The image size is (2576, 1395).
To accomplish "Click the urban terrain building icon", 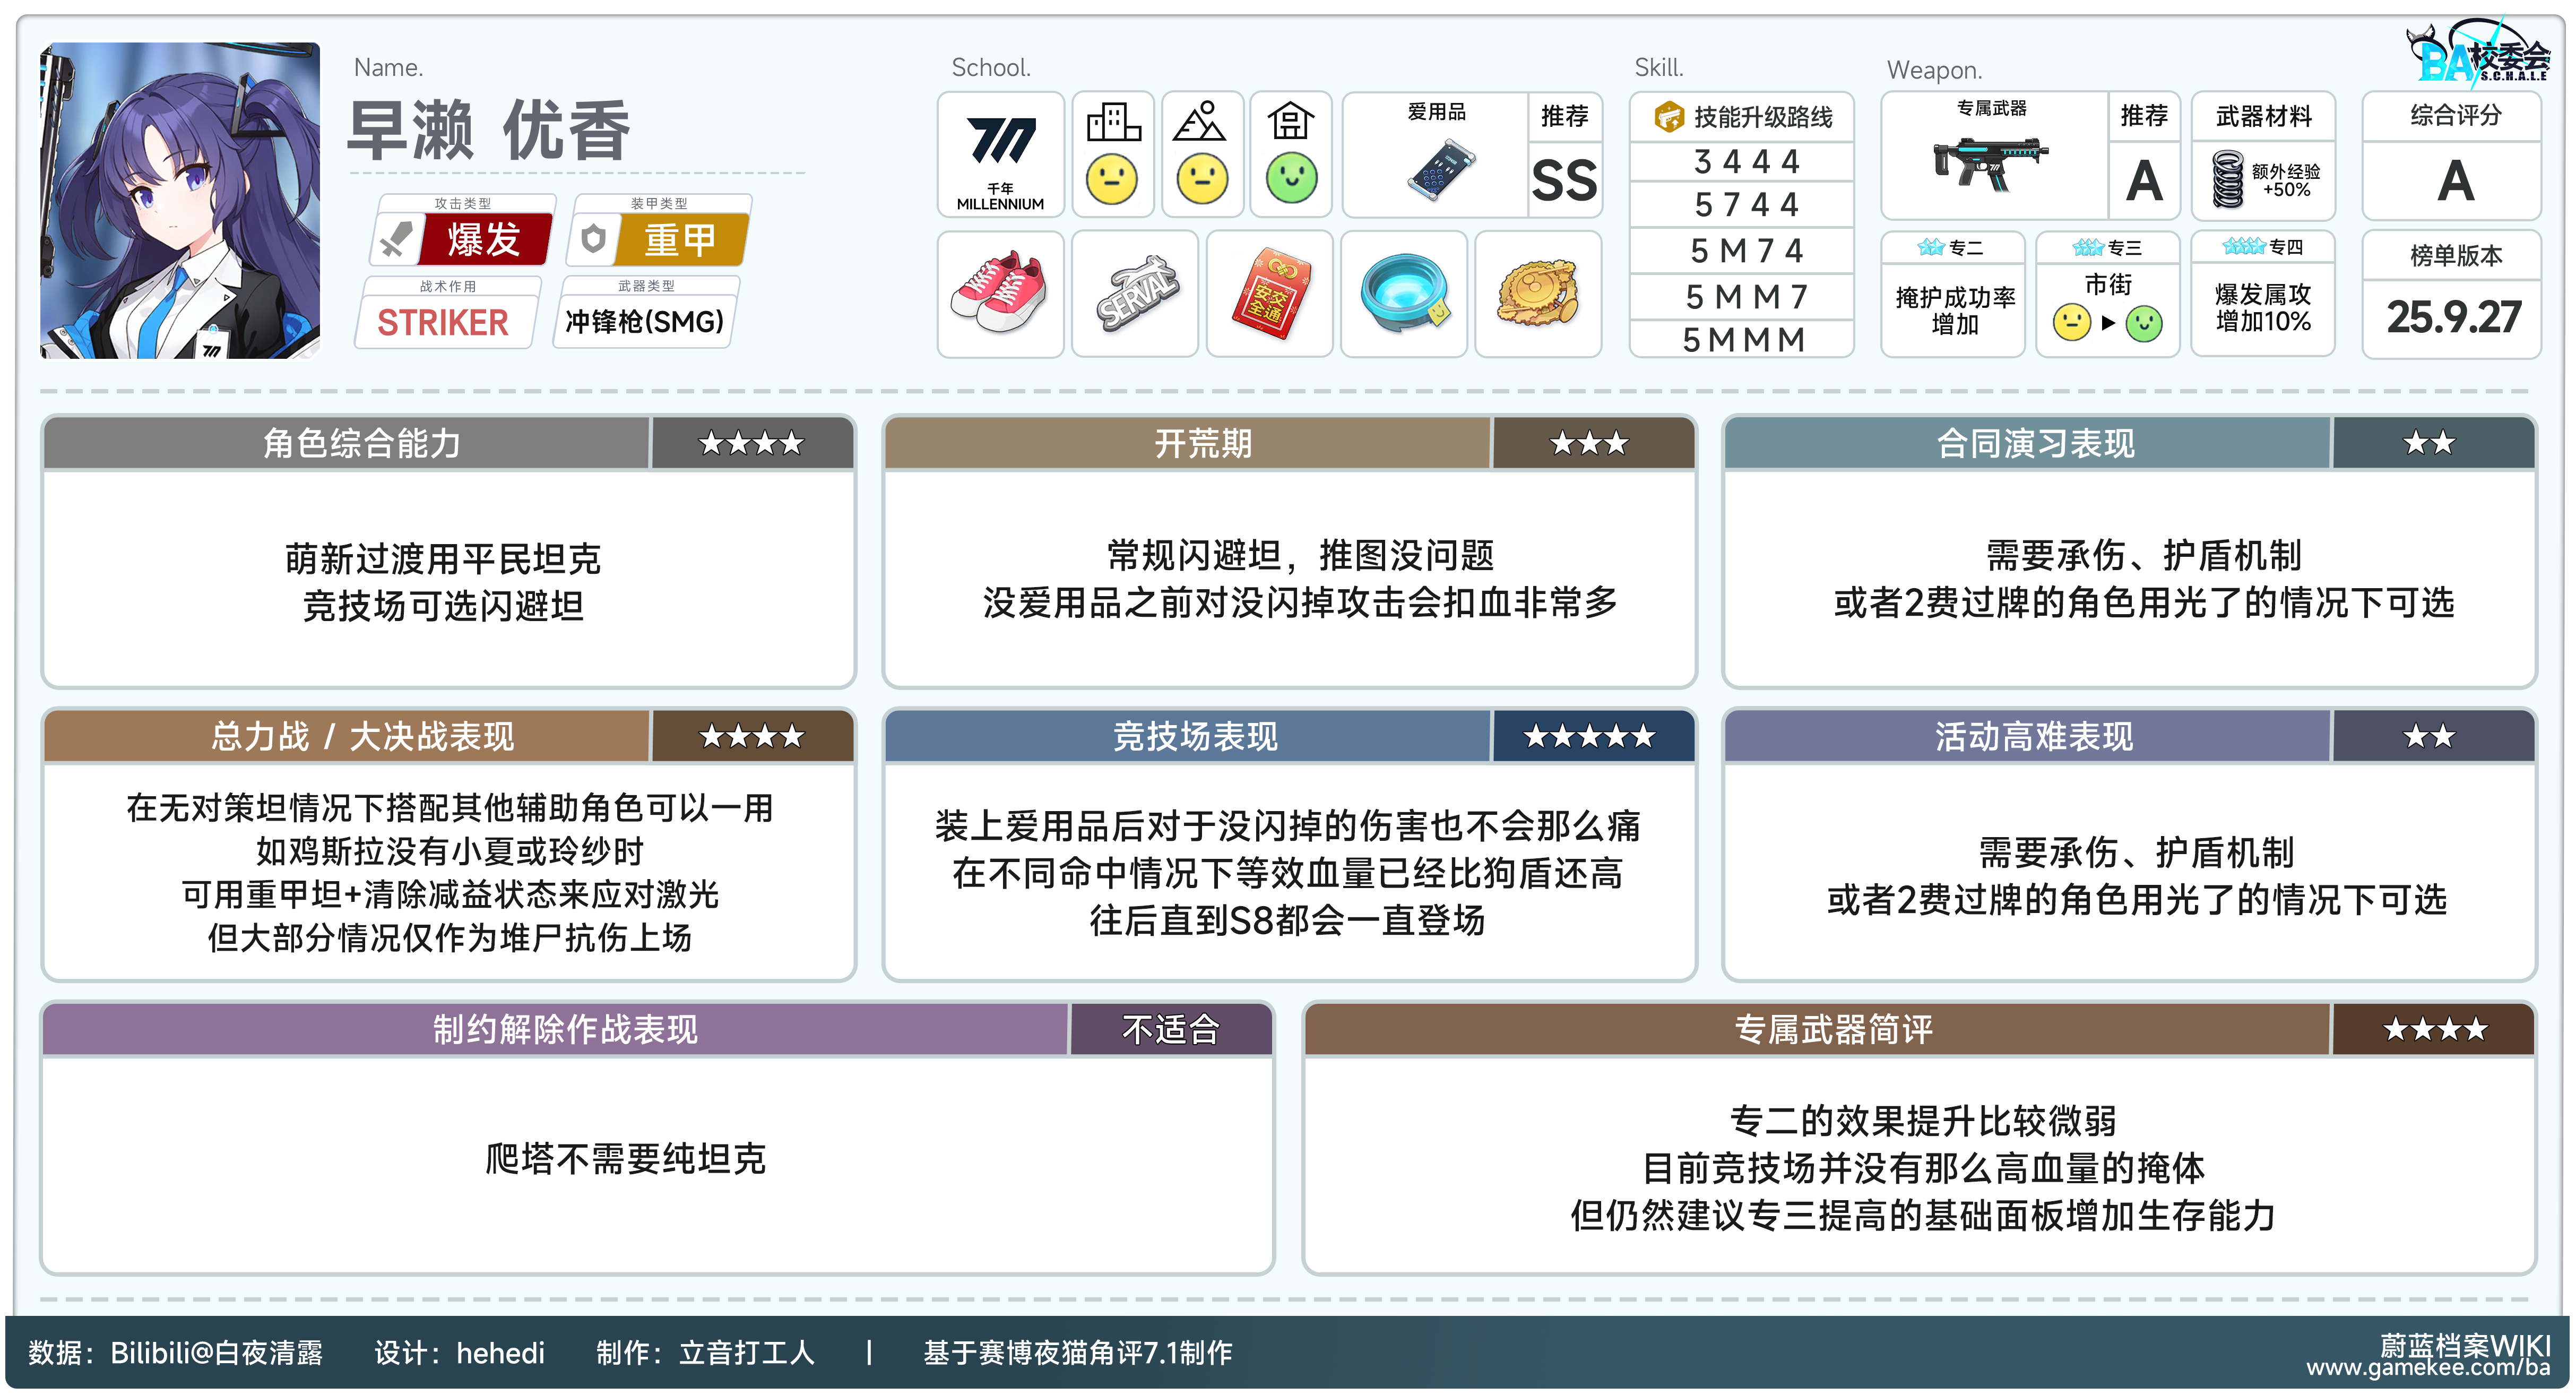I will pyautogui.click(x=1113, y=122).
